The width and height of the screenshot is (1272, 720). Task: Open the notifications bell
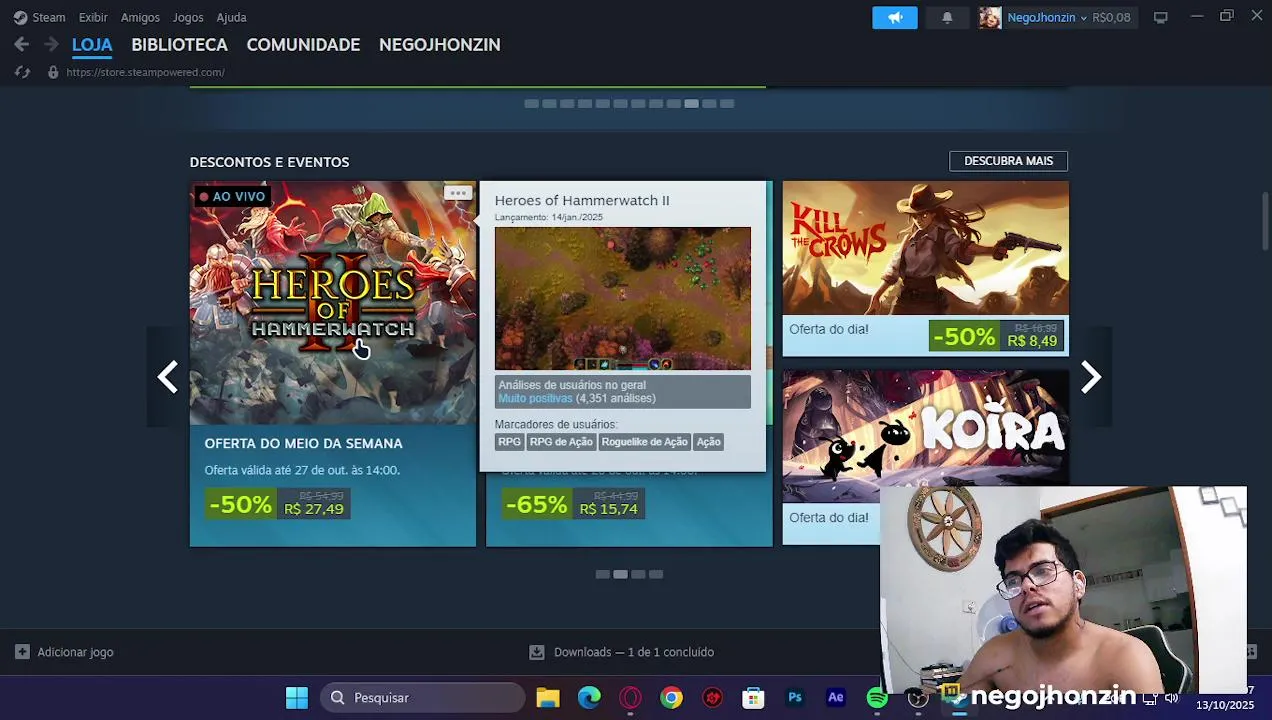tap(947, 17)
